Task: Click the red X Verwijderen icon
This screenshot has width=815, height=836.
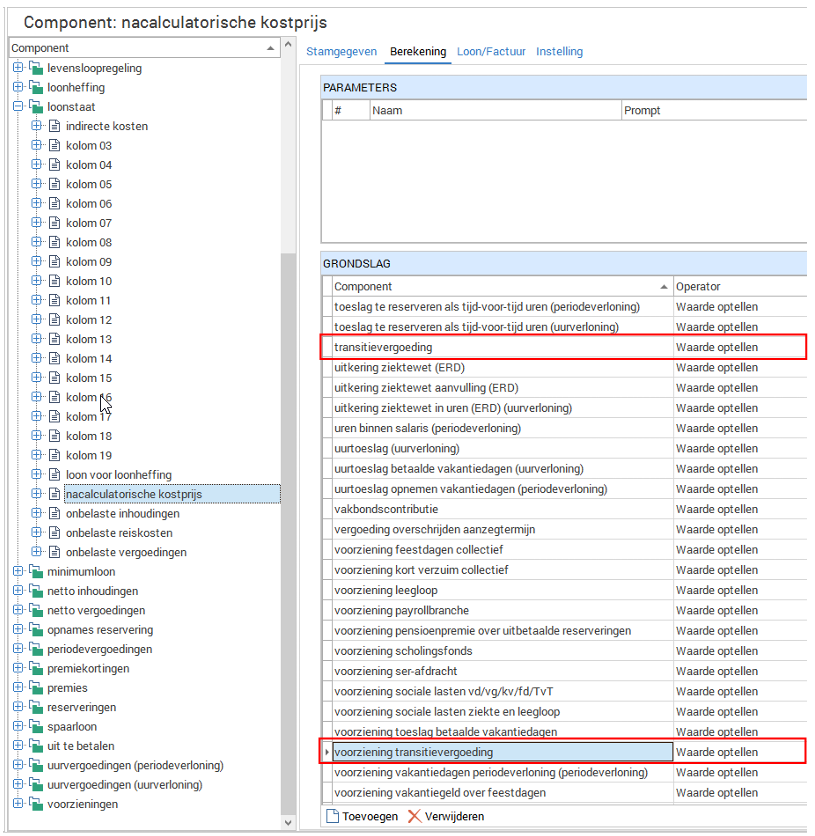Action: tap(415, 816)
